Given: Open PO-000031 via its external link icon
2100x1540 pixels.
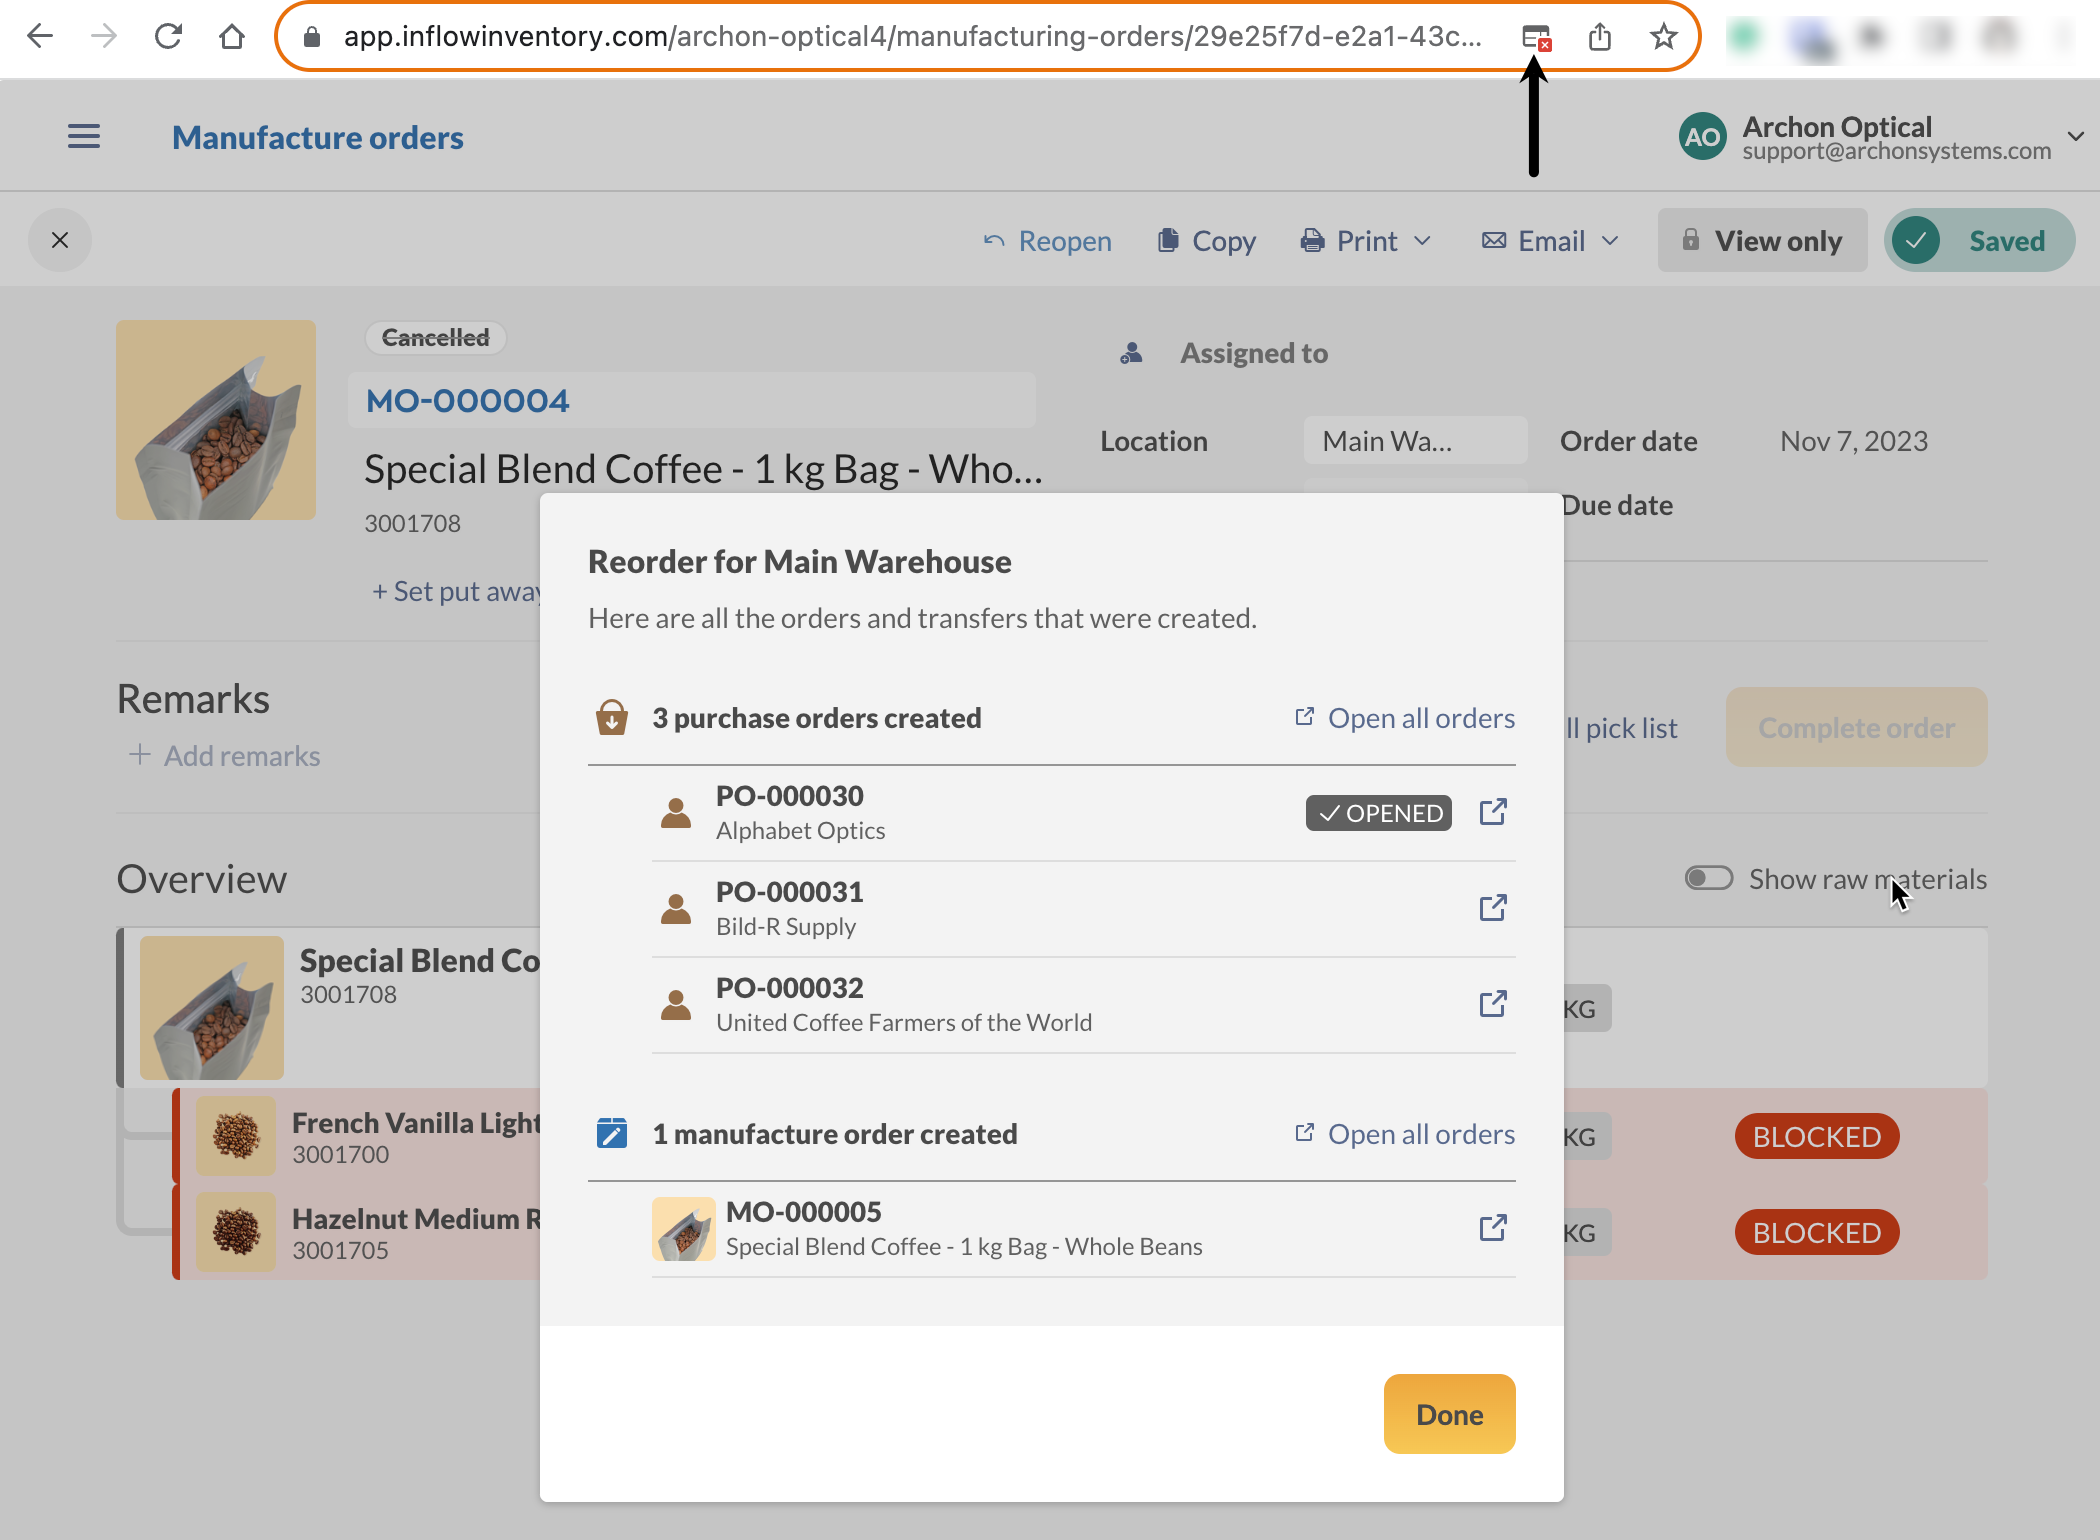Looking at the screenshot, I should coord(1492,908).
